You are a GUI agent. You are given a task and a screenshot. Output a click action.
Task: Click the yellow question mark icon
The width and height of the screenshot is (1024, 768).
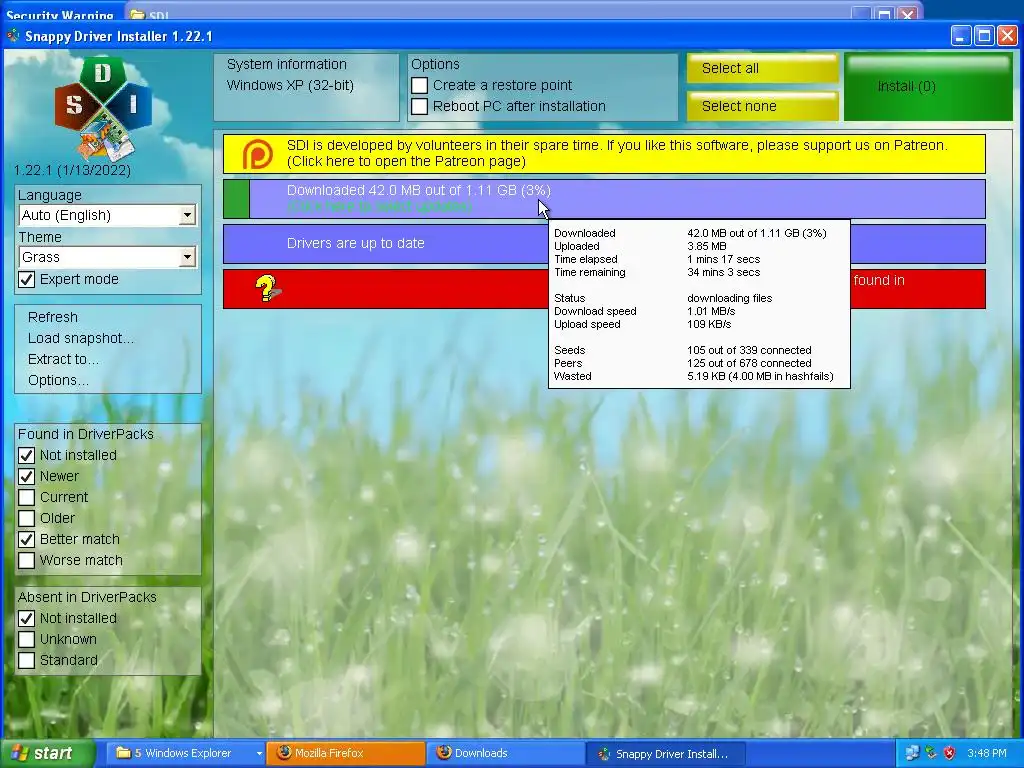coord(267,288)
